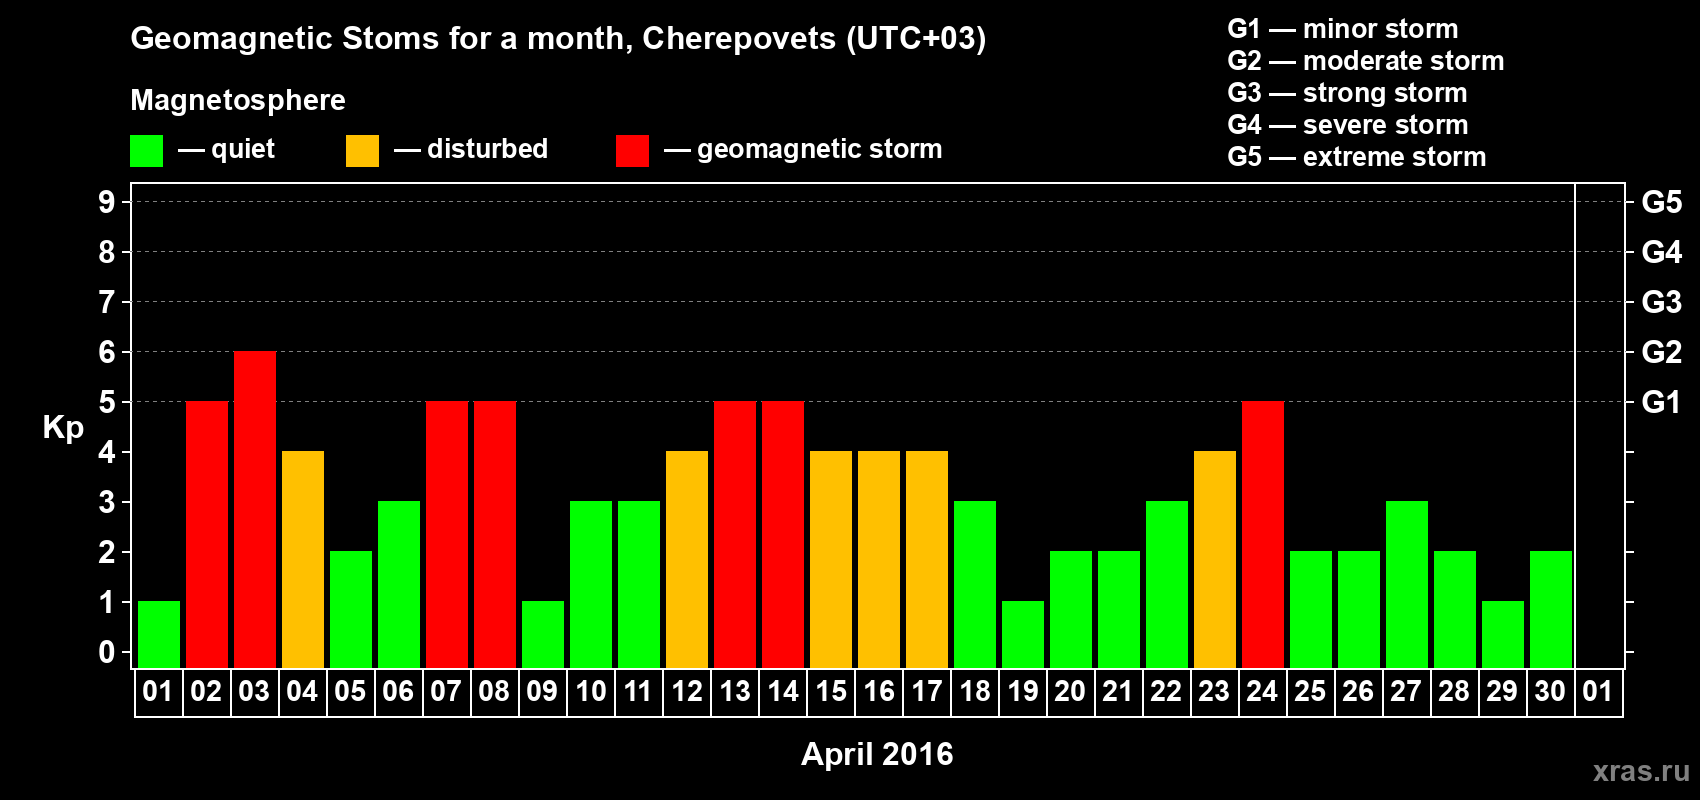Click the 'April 2016' axis caption
This screenshot has width=1700, height=800.
pos(877,754)
